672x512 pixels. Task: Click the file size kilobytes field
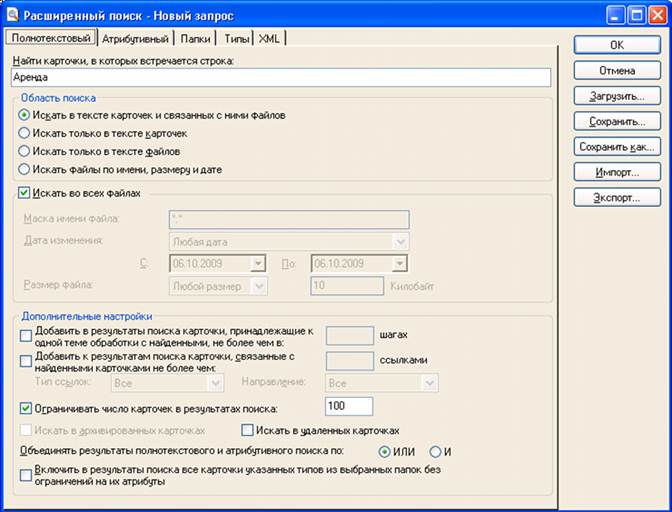(347, 286)
